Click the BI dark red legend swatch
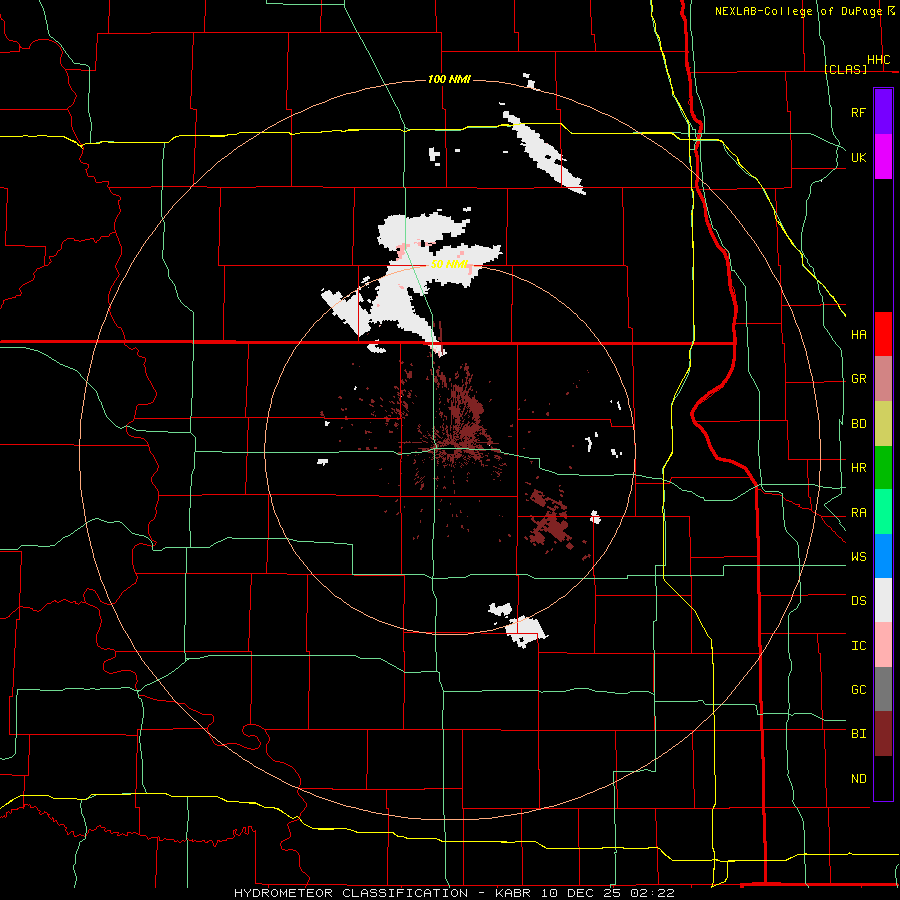The width and height of the screenshot is (900, 900). (x=883, y=733)
